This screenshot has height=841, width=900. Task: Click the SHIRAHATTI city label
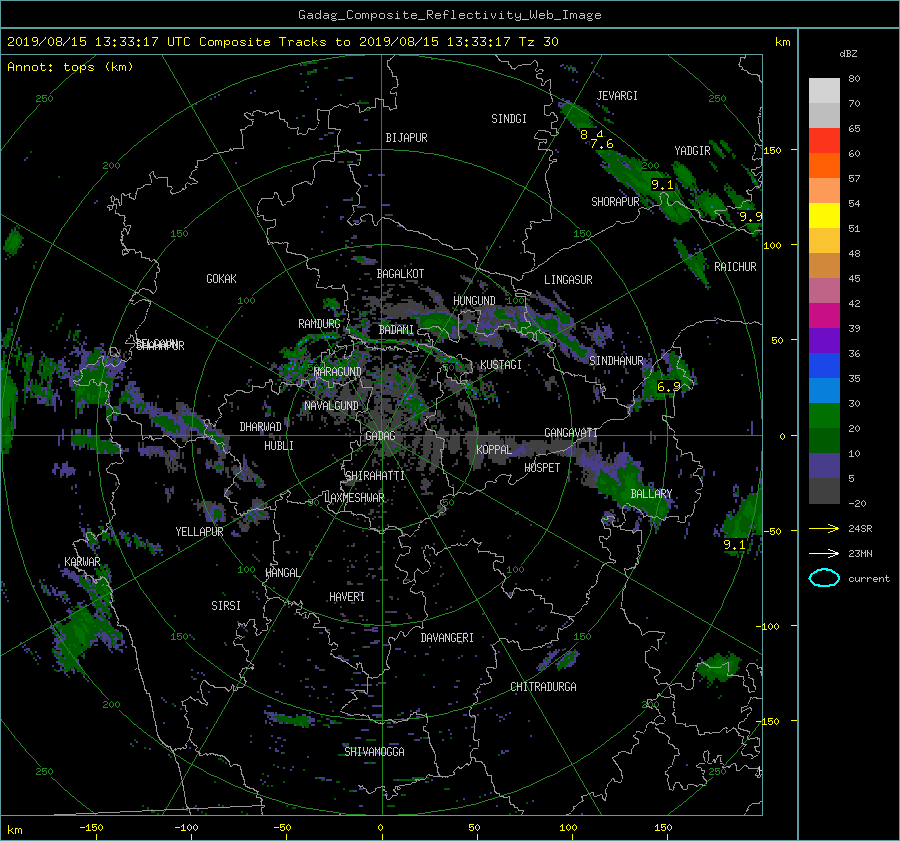click(x=375, y=476)
